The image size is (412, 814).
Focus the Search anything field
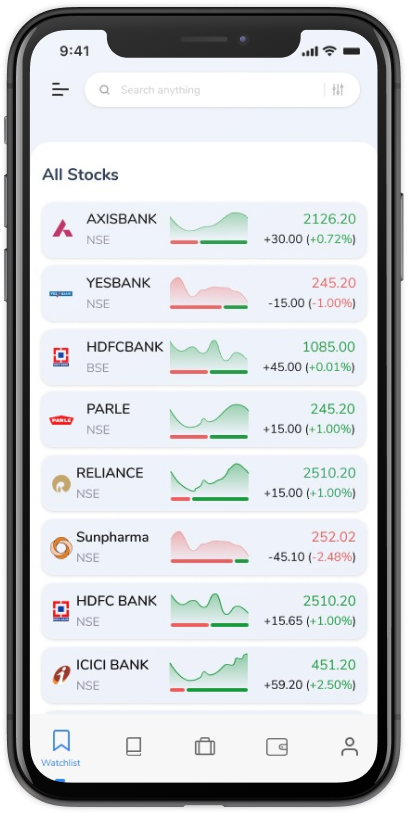coord(222,90)
